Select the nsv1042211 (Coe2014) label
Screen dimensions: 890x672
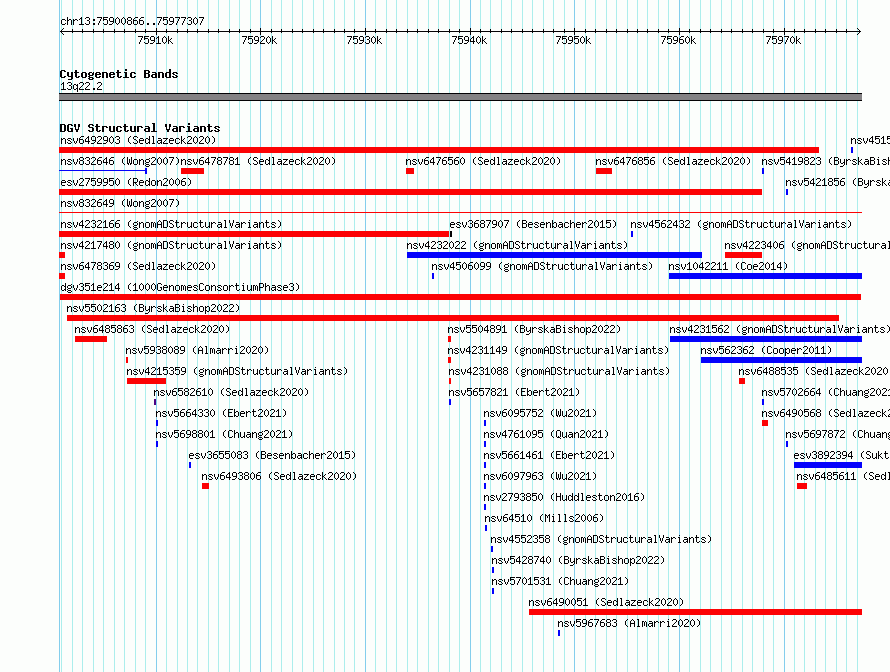point(728,266)
